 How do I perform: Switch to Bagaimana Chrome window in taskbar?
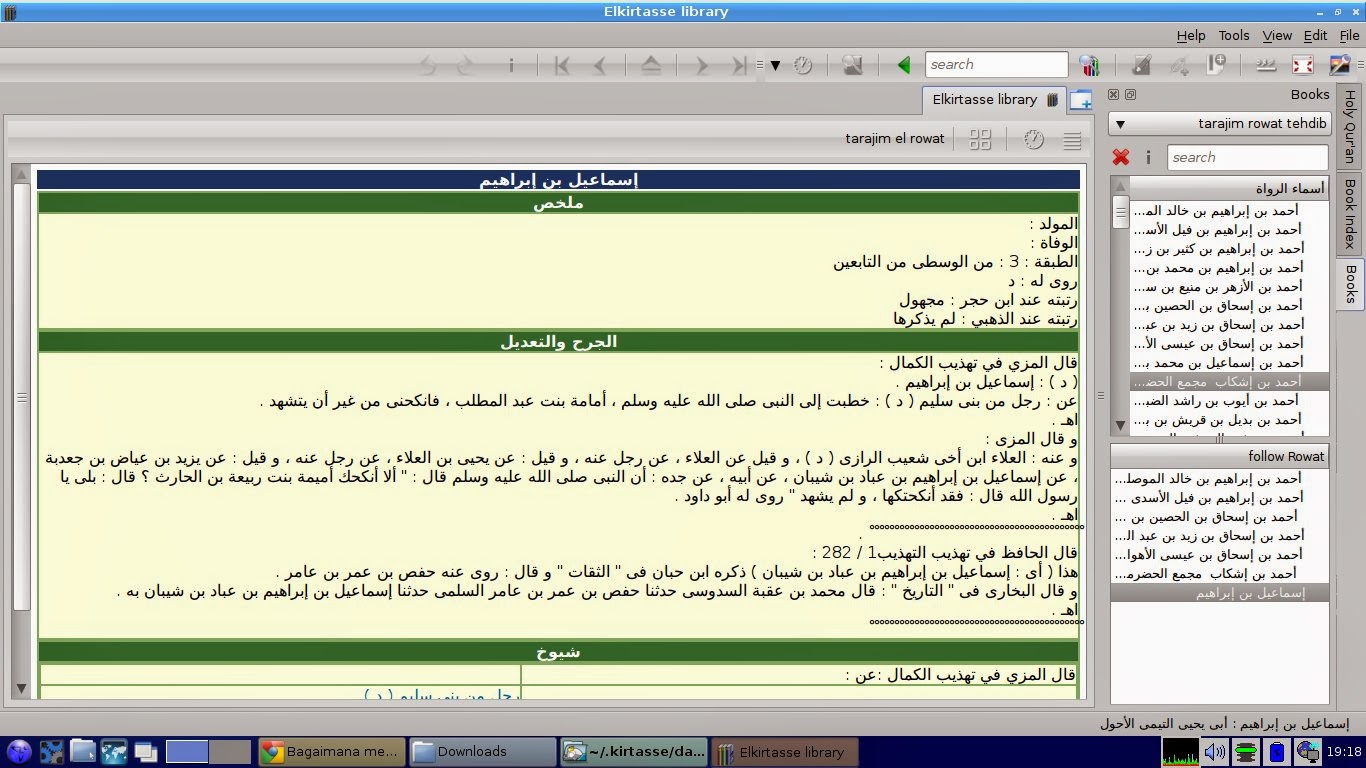point(331,752)
